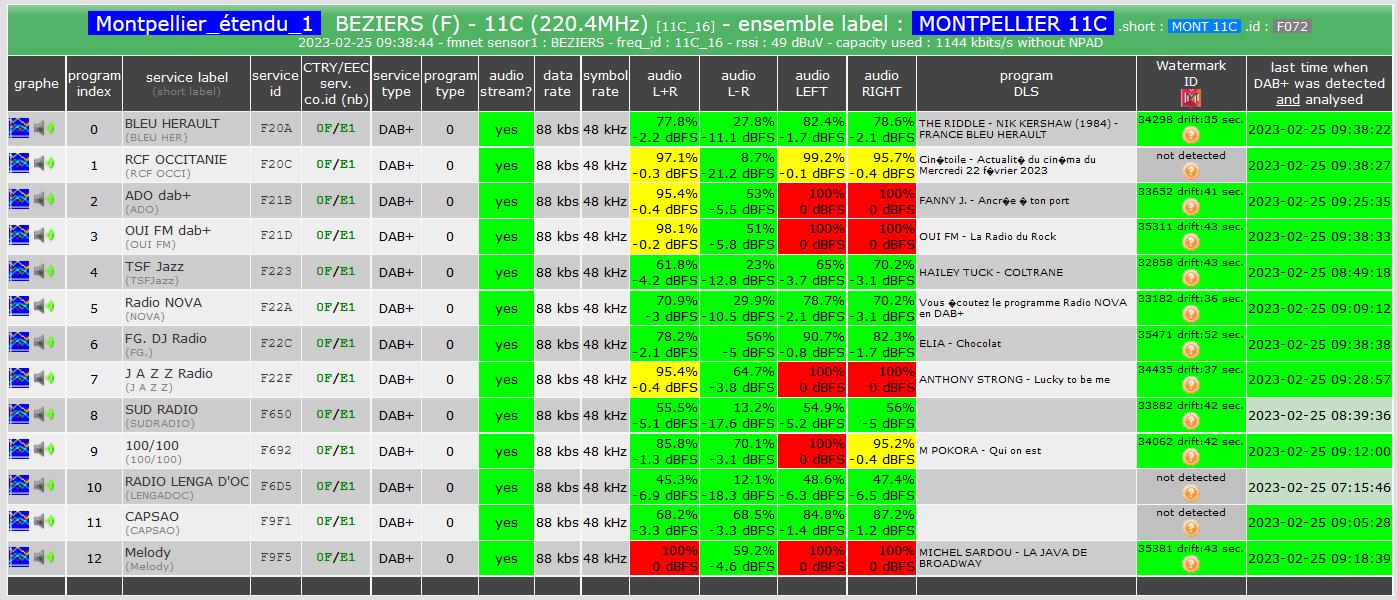
Task: Open the graph icon for SUD RADIO
Action: click(19, 414)
